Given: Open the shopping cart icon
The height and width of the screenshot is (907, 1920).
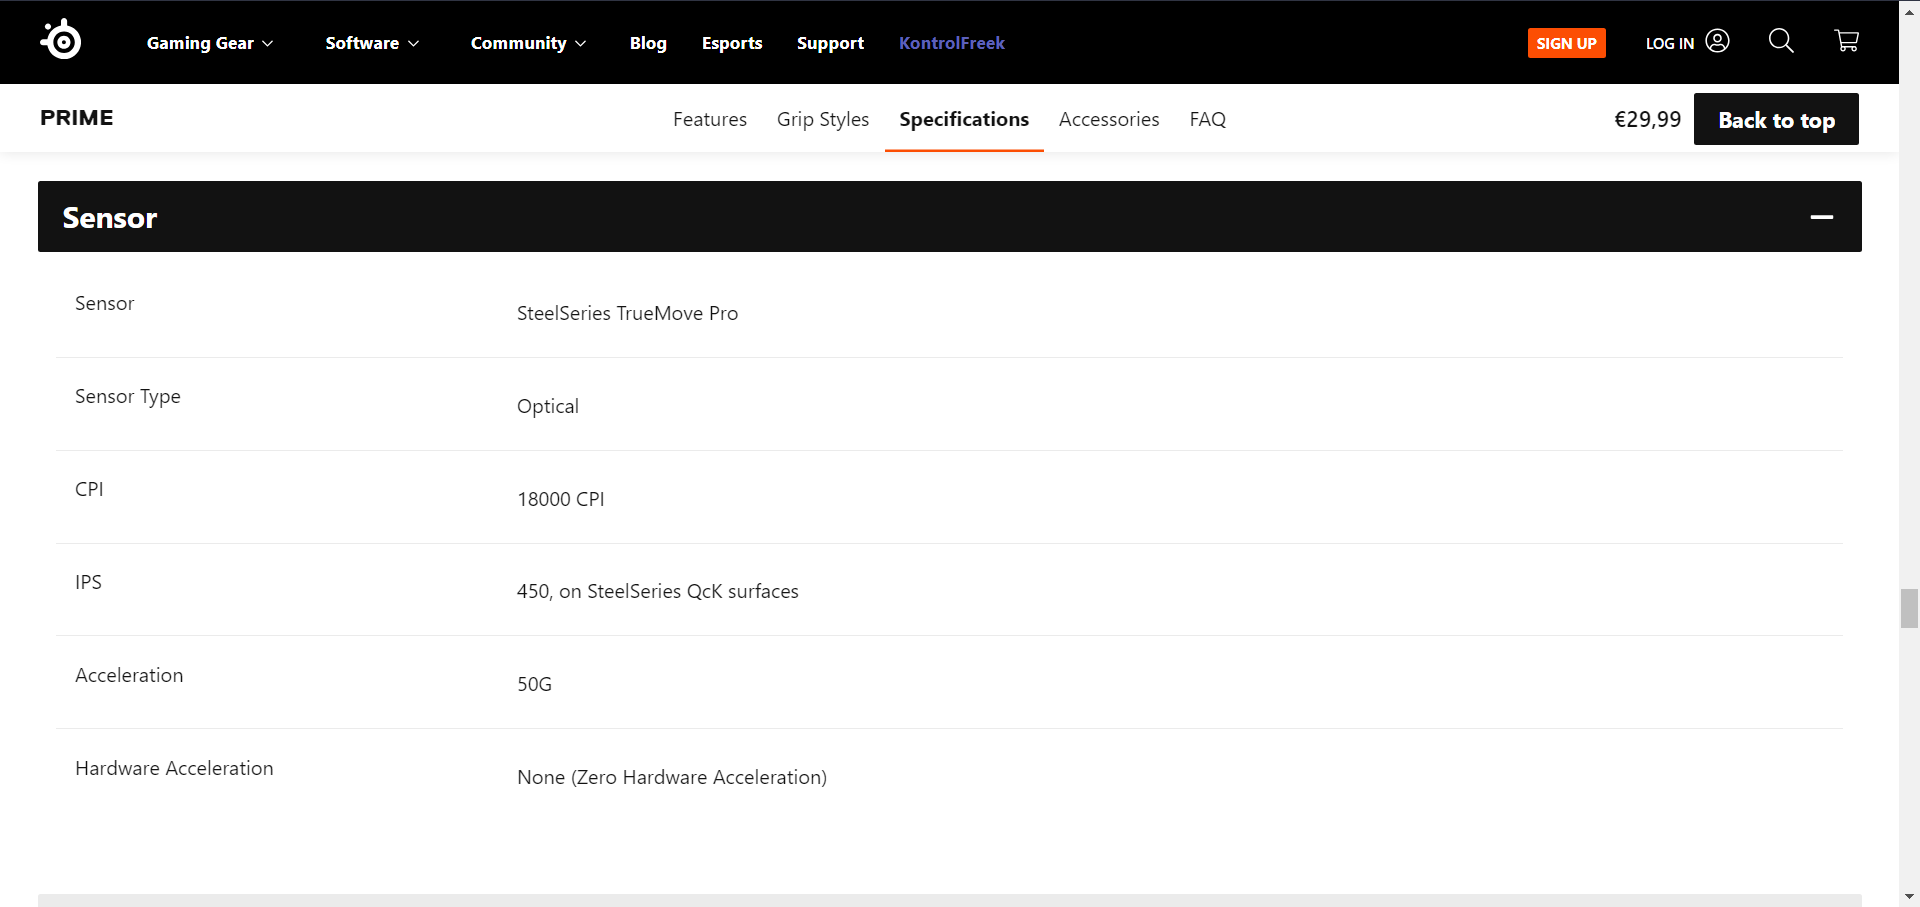Looking at the screenshot, I should (1847, 41).
